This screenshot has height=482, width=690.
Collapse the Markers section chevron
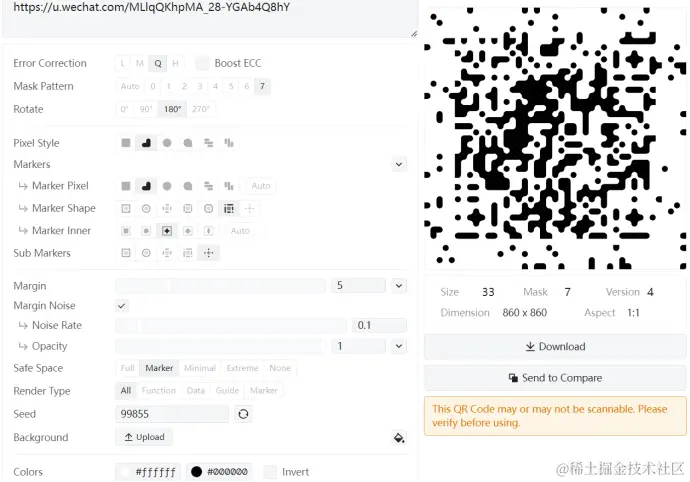point(399,164)
